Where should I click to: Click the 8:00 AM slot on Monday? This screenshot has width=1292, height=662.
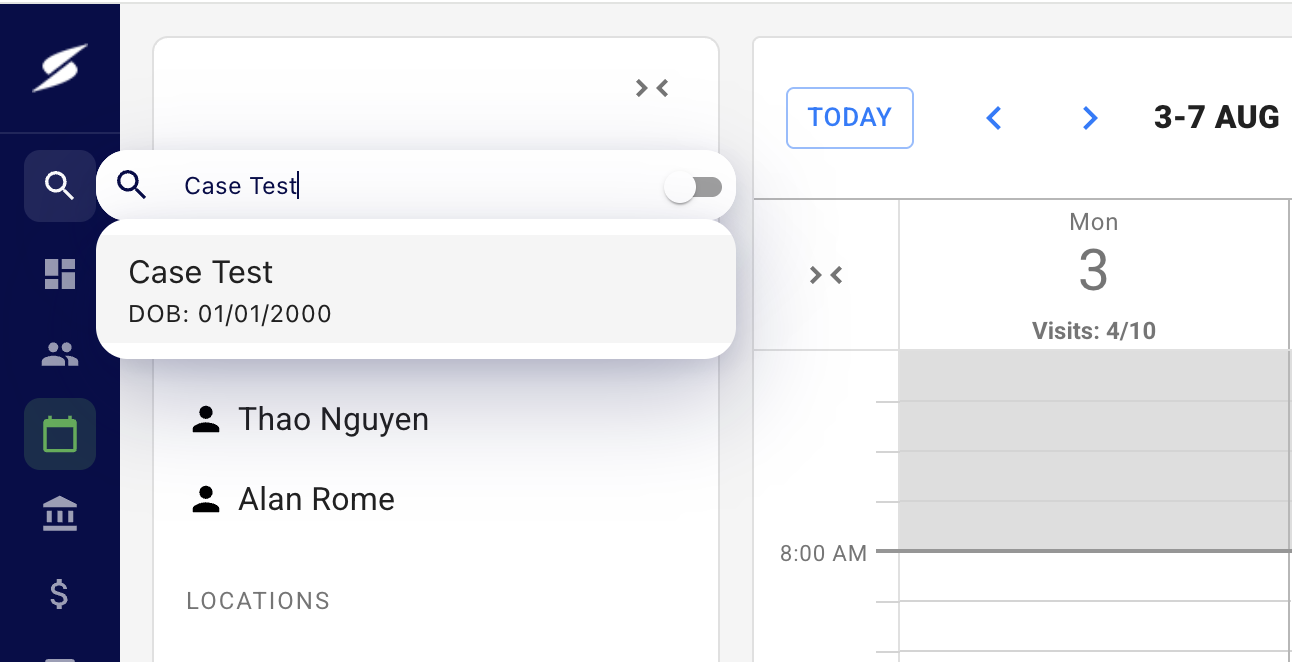[x=1094, y=576]
